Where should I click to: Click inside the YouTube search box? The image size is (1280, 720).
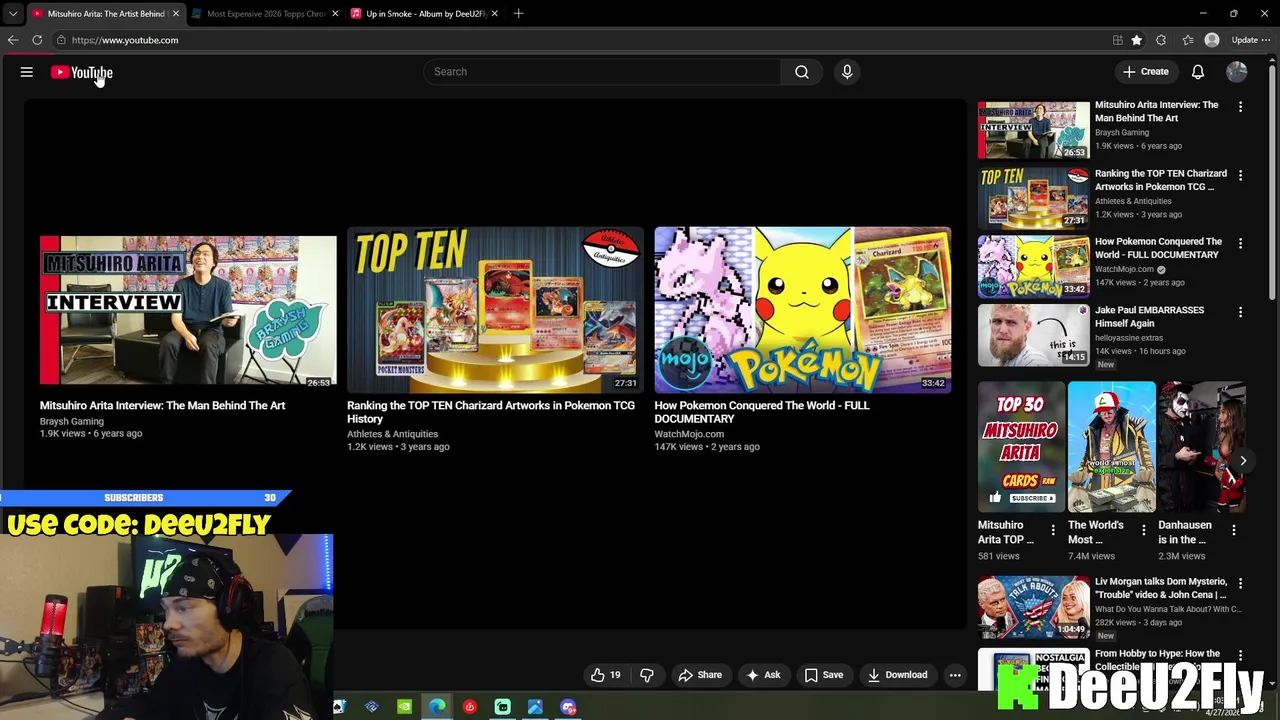tap(602, 72)
